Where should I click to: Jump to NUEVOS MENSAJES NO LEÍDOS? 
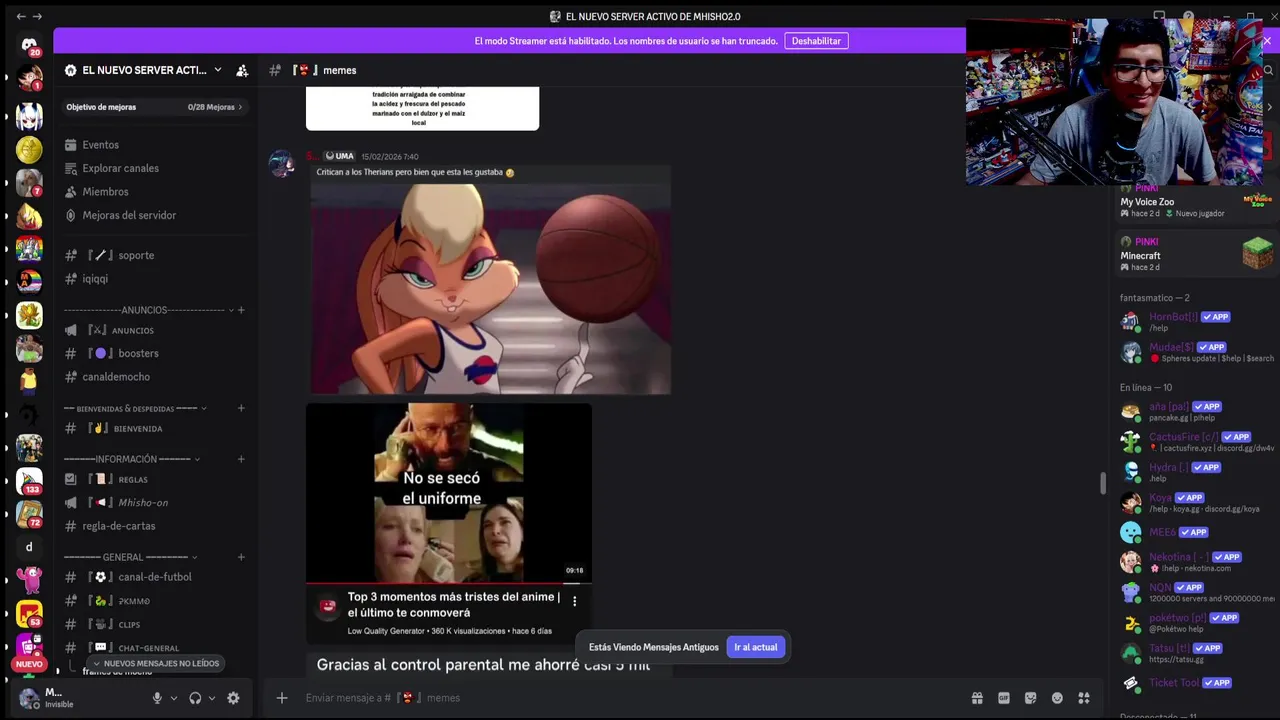[154, 663]
